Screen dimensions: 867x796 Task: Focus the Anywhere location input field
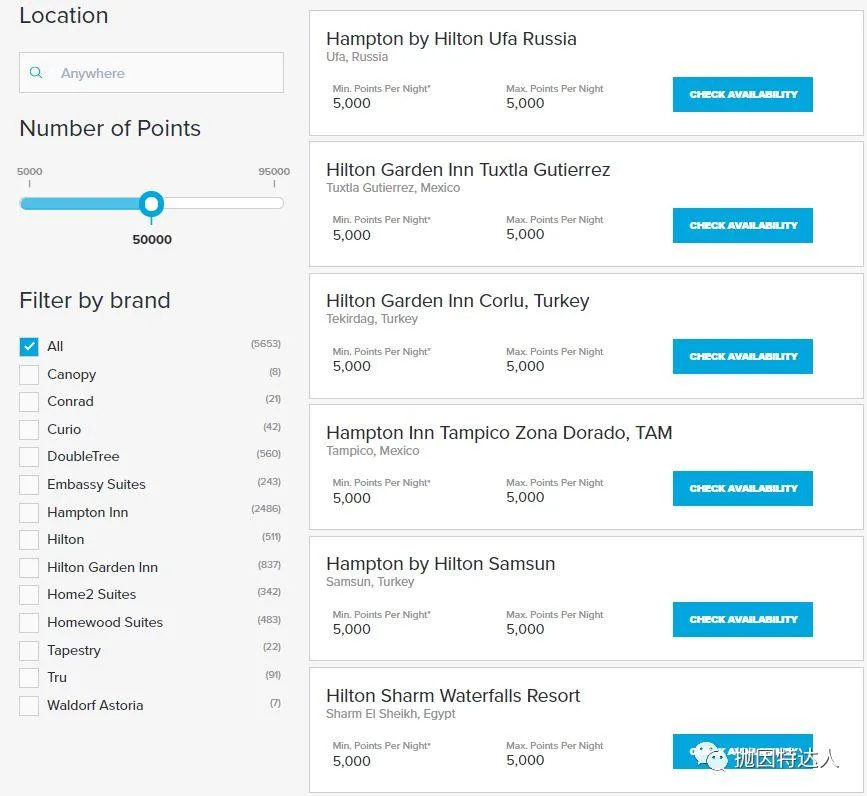click(152, 72)
